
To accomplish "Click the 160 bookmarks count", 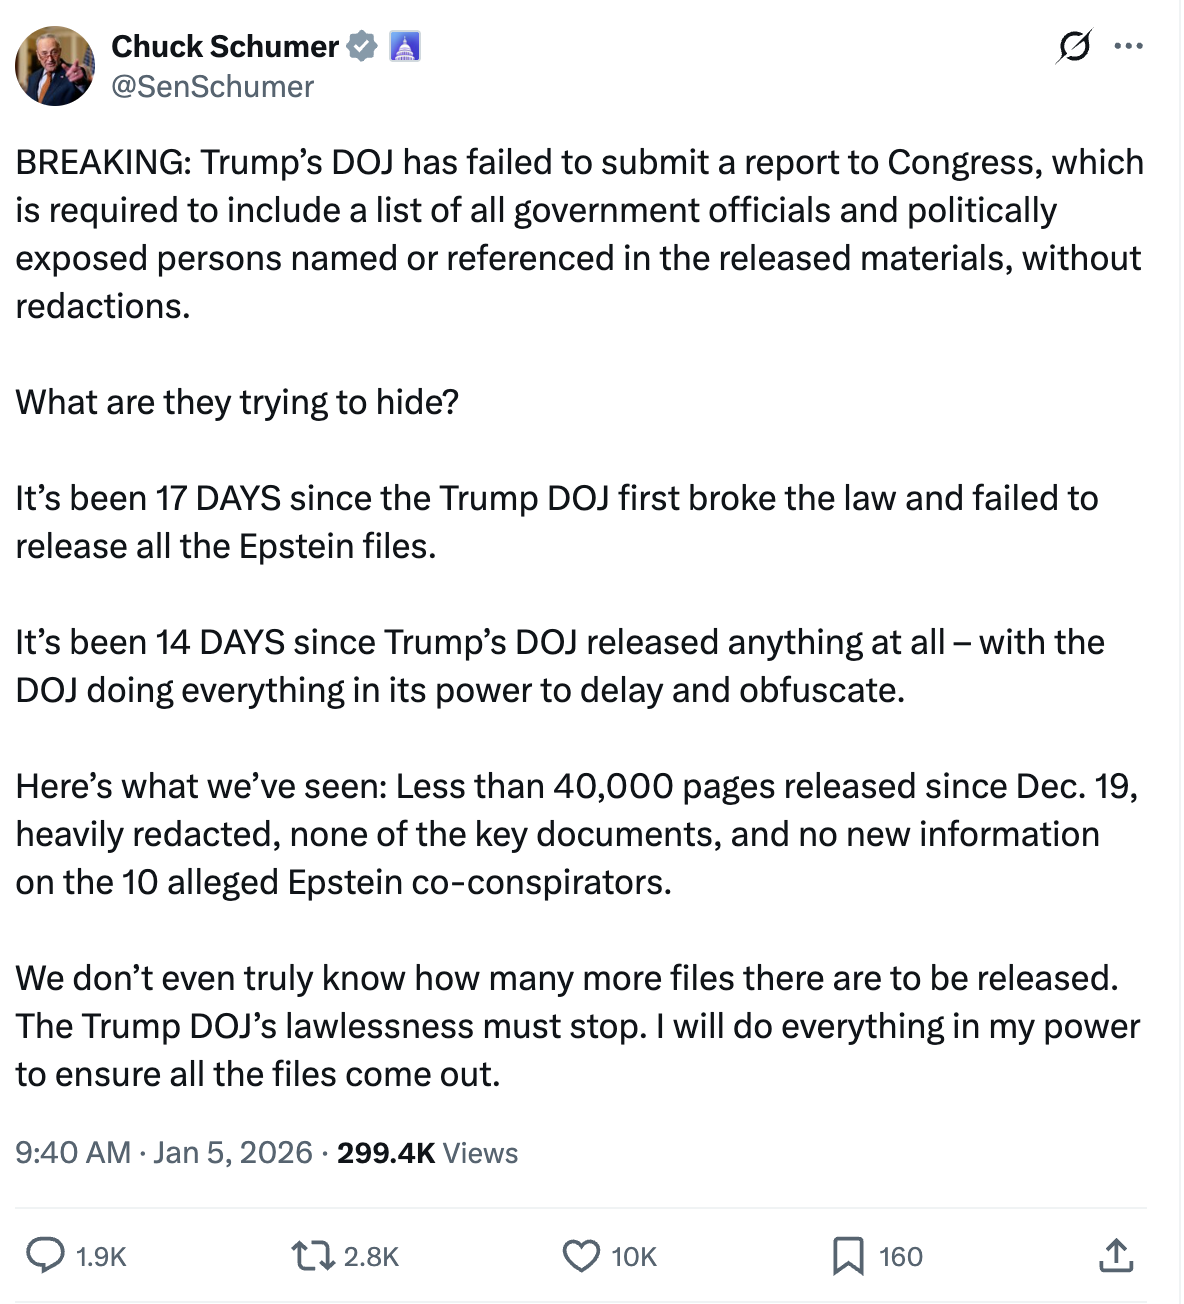I will (900, 1257).
